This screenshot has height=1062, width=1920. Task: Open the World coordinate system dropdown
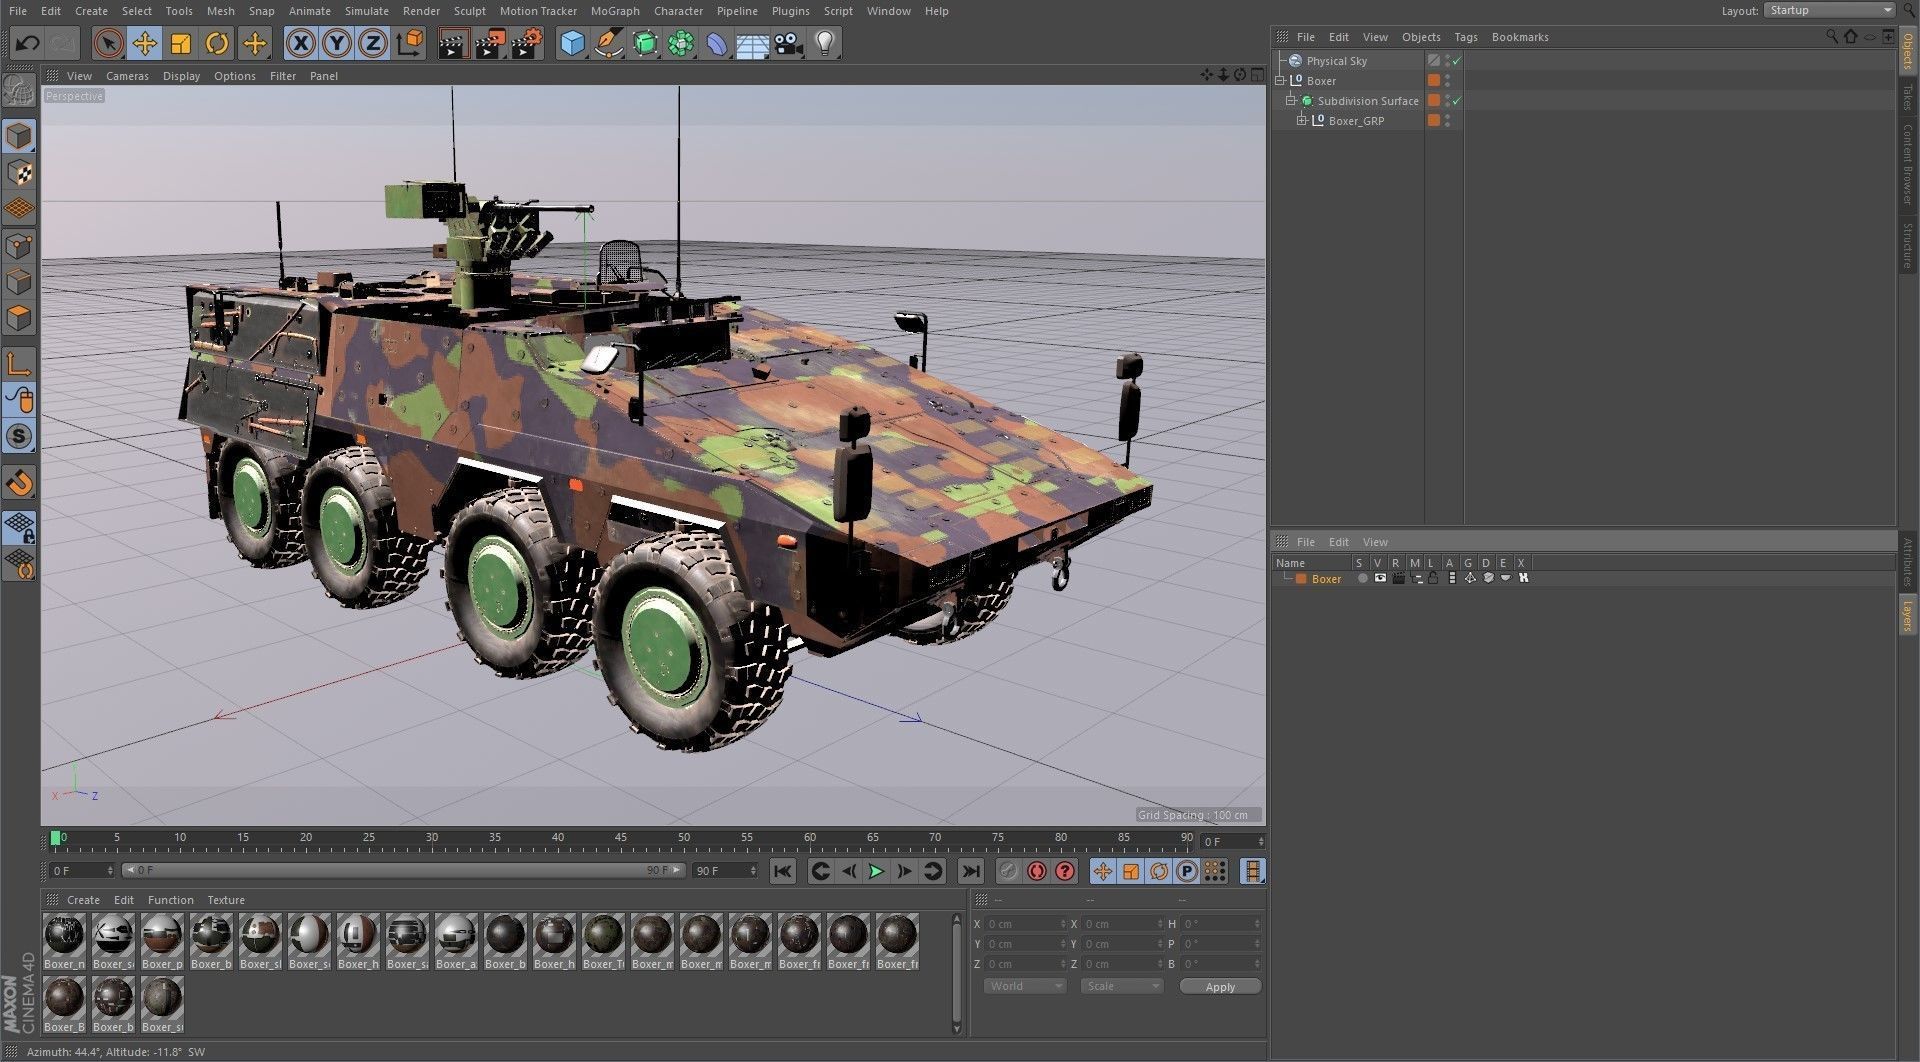(x=1025, y=986)
